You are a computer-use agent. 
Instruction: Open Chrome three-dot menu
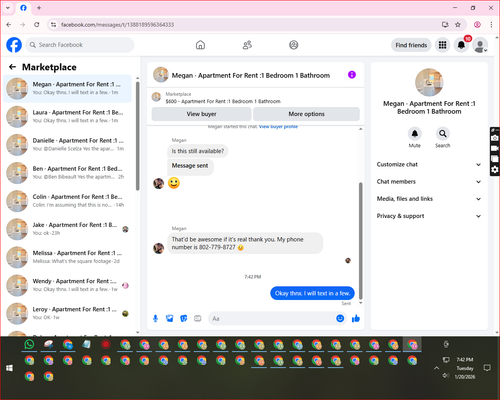pos(491,25)
